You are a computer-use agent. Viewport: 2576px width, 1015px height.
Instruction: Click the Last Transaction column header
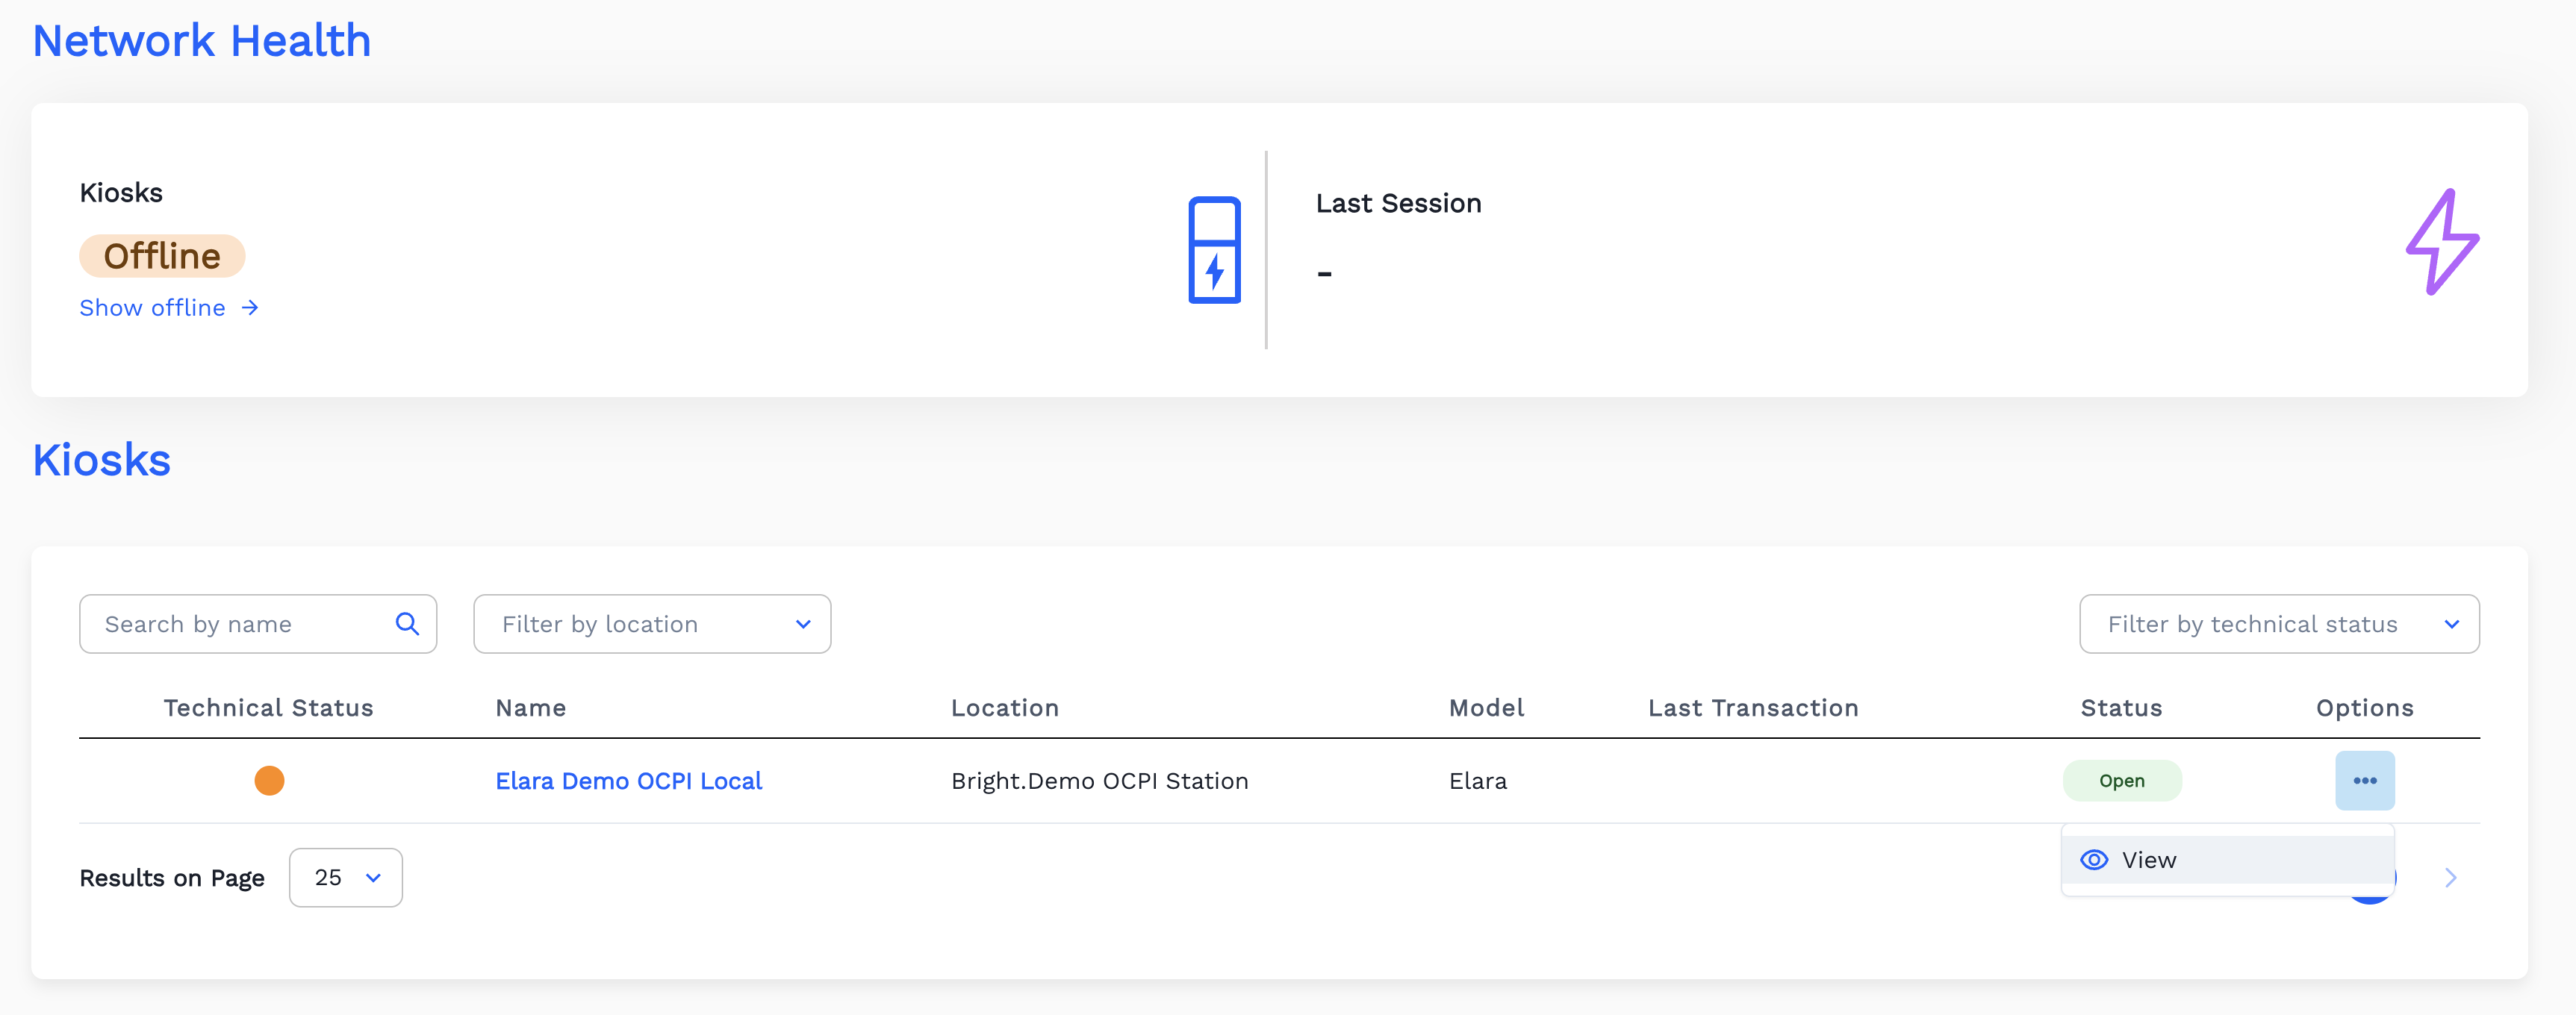1752,708
